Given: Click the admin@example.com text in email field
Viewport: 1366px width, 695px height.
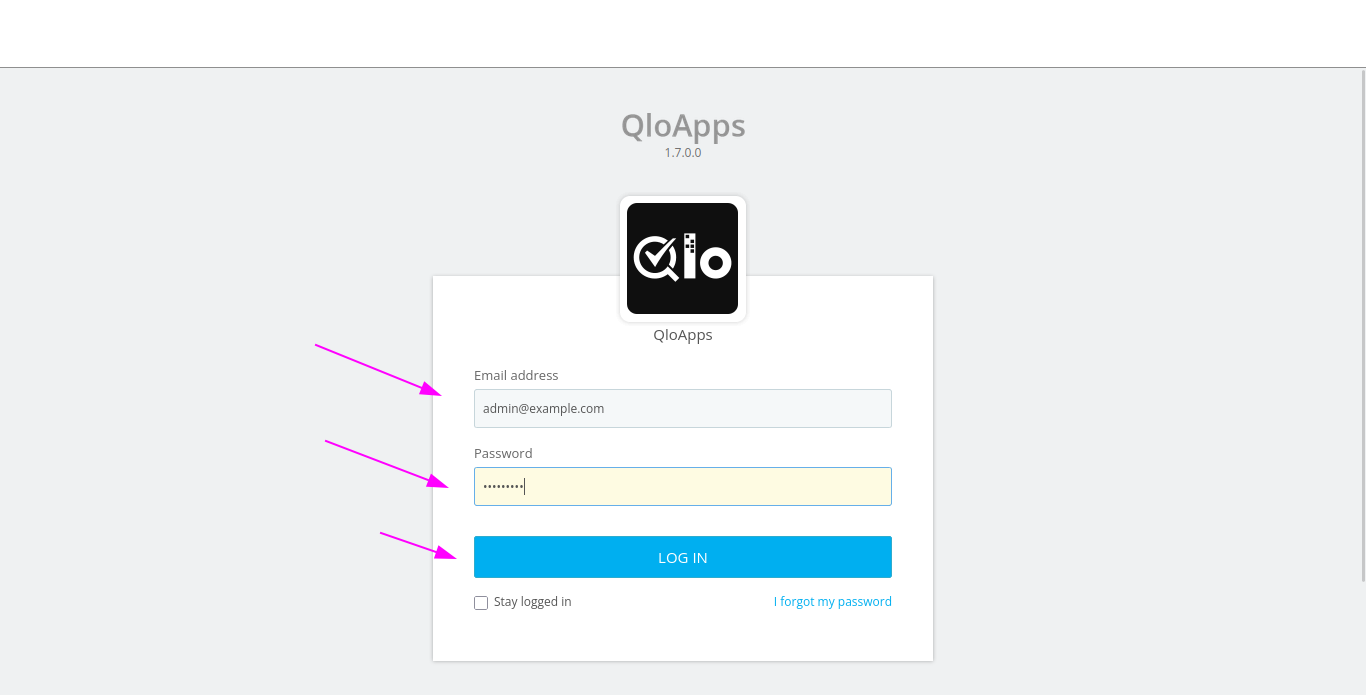Looking at the screenshot, I should (x=543, y=408).
